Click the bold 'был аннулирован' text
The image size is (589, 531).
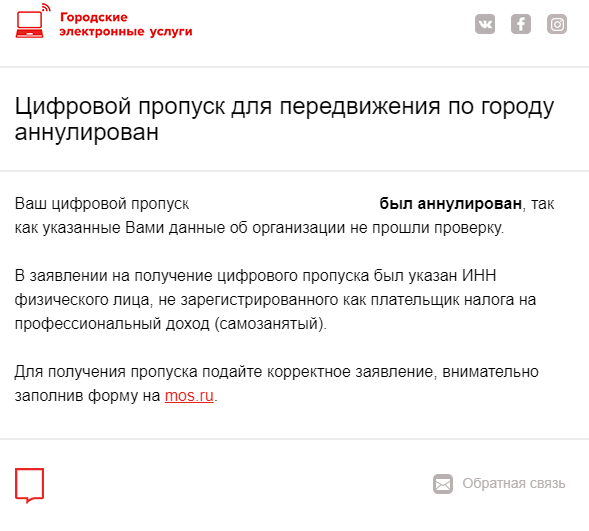tap(450, 204)
